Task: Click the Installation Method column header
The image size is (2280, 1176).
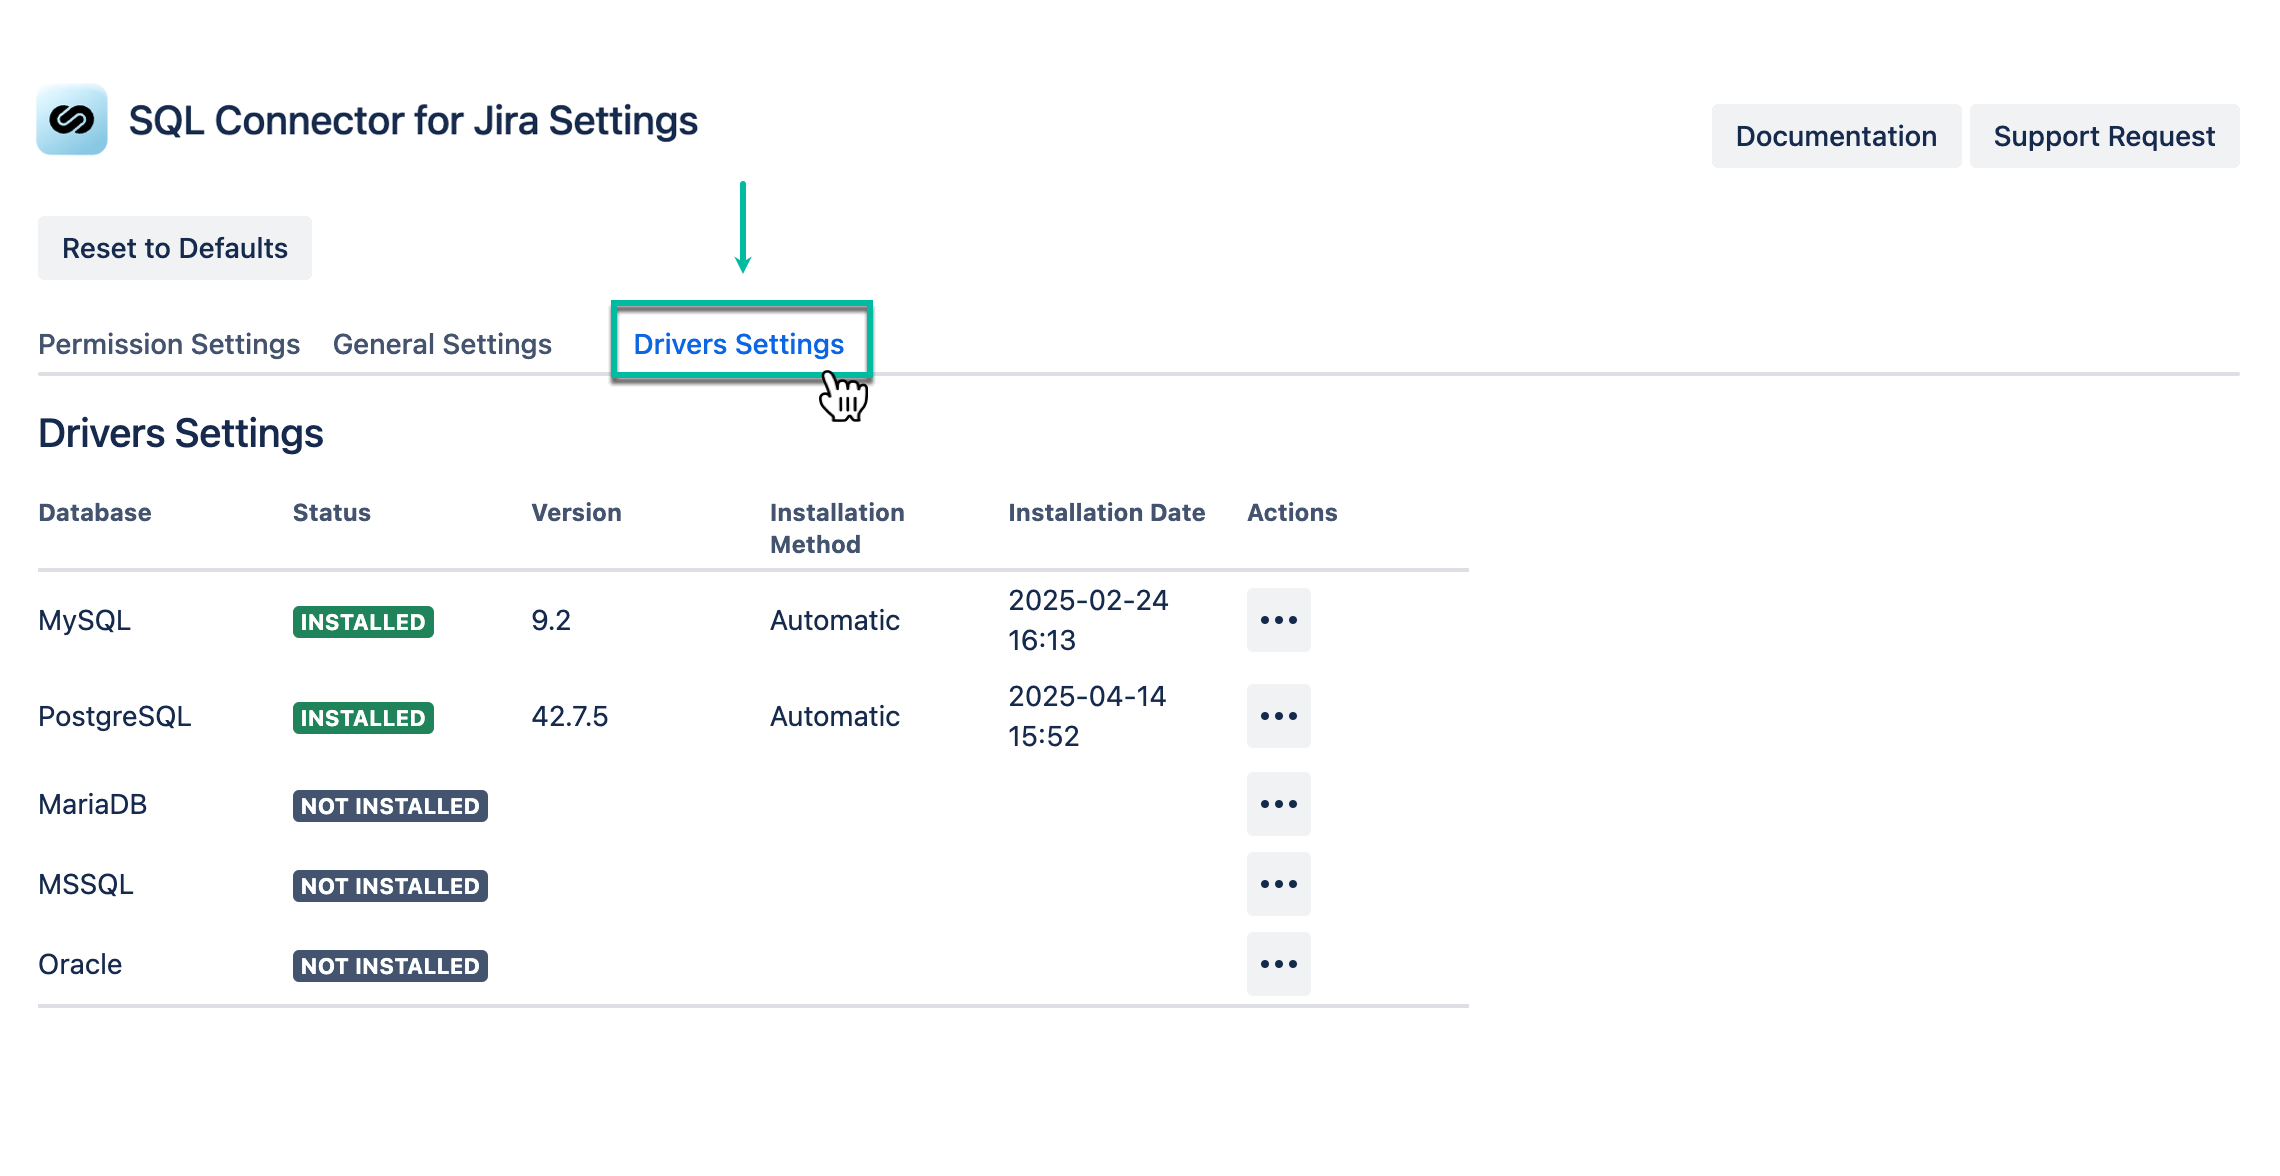Action: 837,528
